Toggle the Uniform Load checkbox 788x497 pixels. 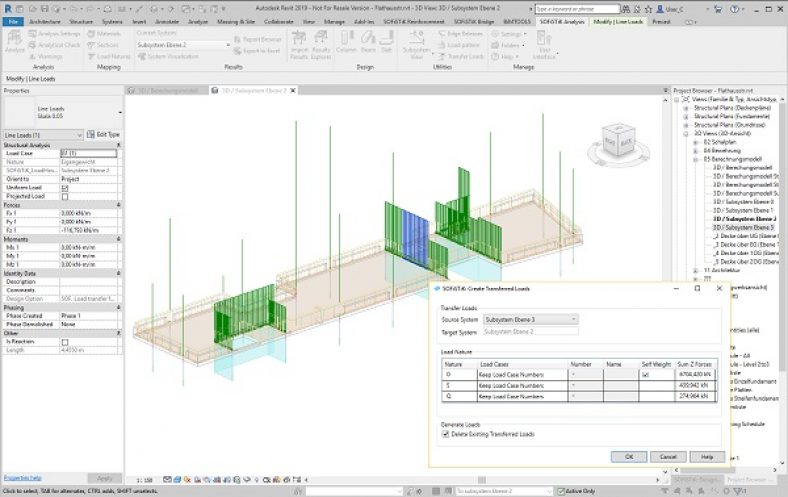click(65, 188)
